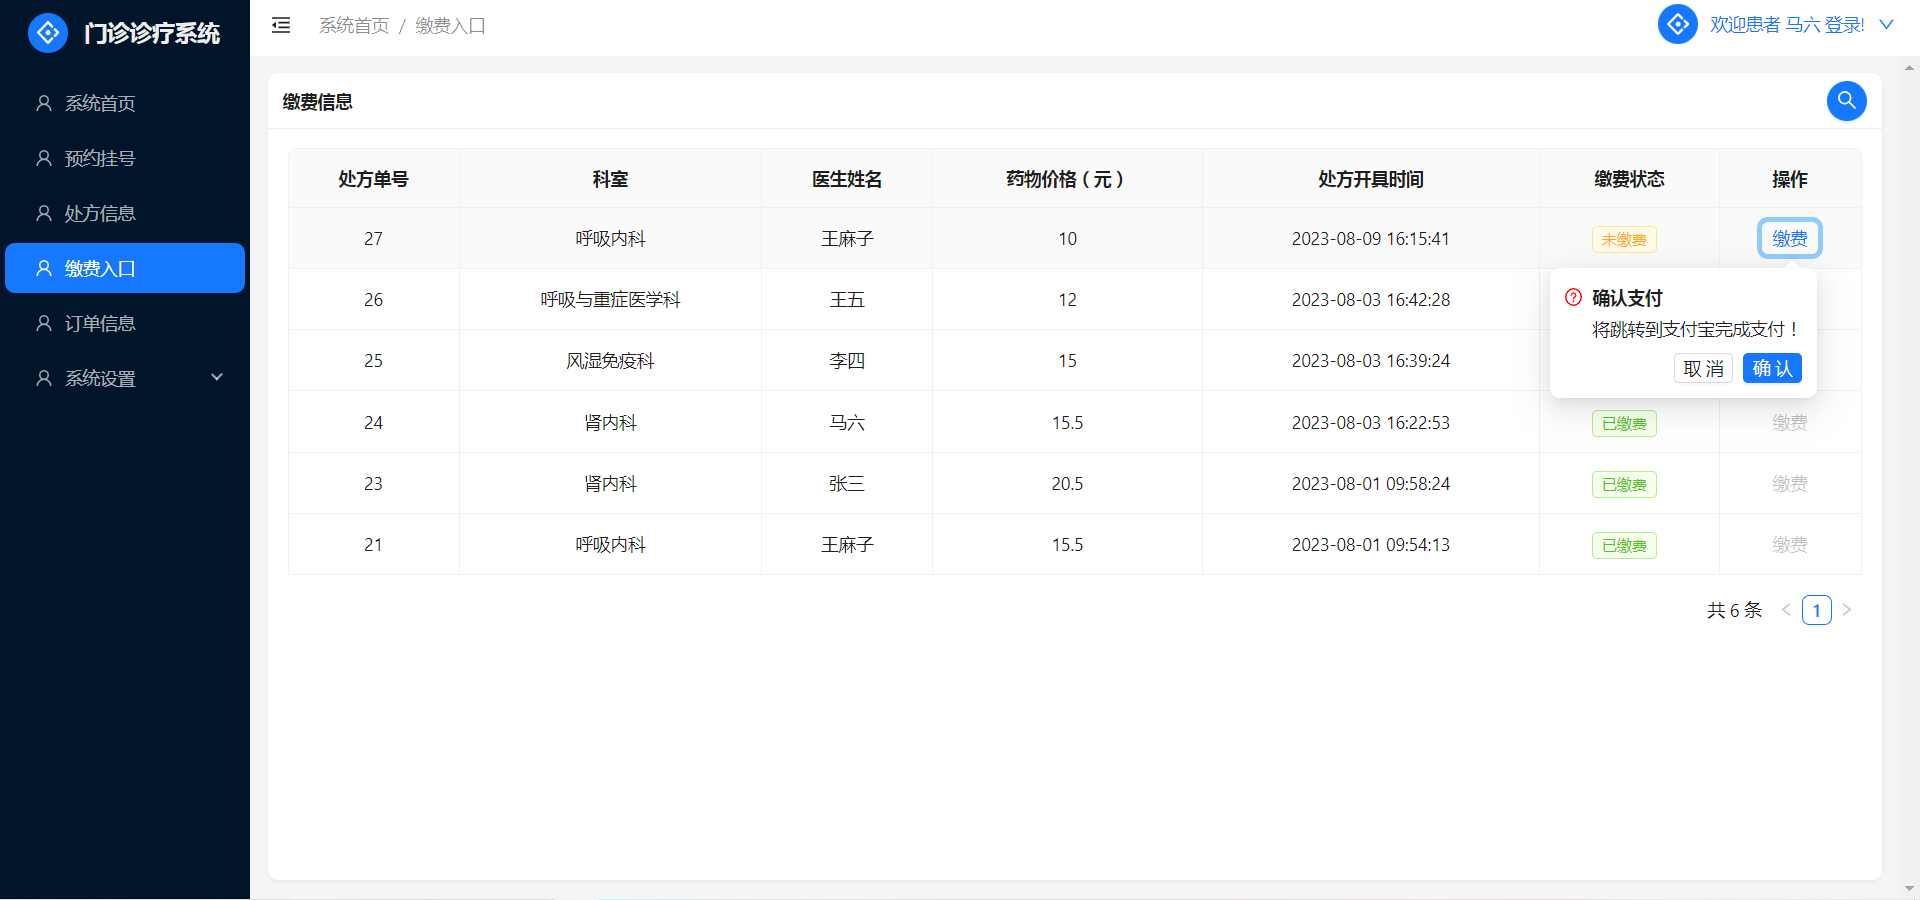Click 欢迎患者 马六 登录! text
The width and height of the screenshot is (1920, 900).
click(1786, 25)
